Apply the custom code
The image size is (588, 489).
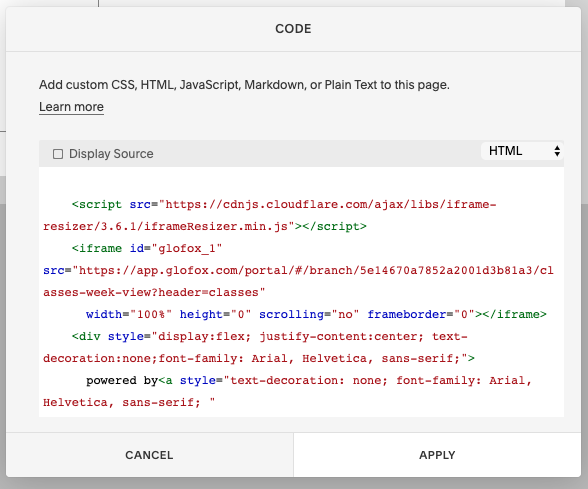[x=437, y=455]
